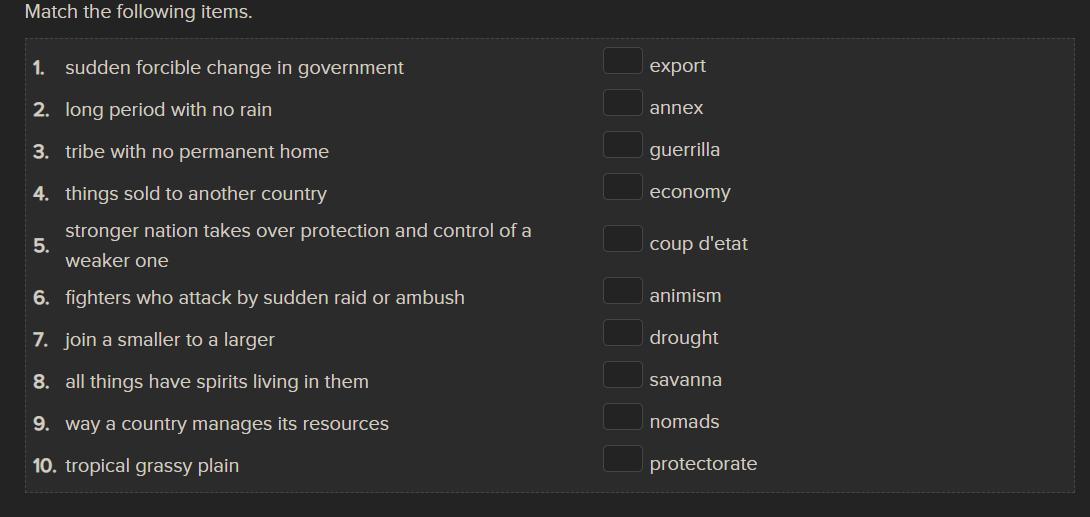1090x517 pixels.
Task: Click the 'things sold to another country' definition
Action: point(196,194)
